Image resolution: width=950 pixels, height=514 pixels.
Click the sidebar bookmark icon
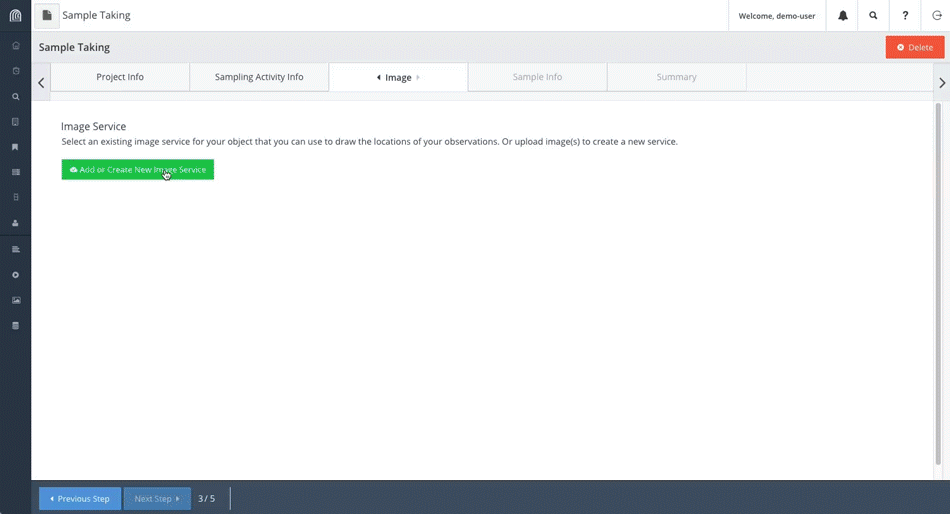point(16,147)
